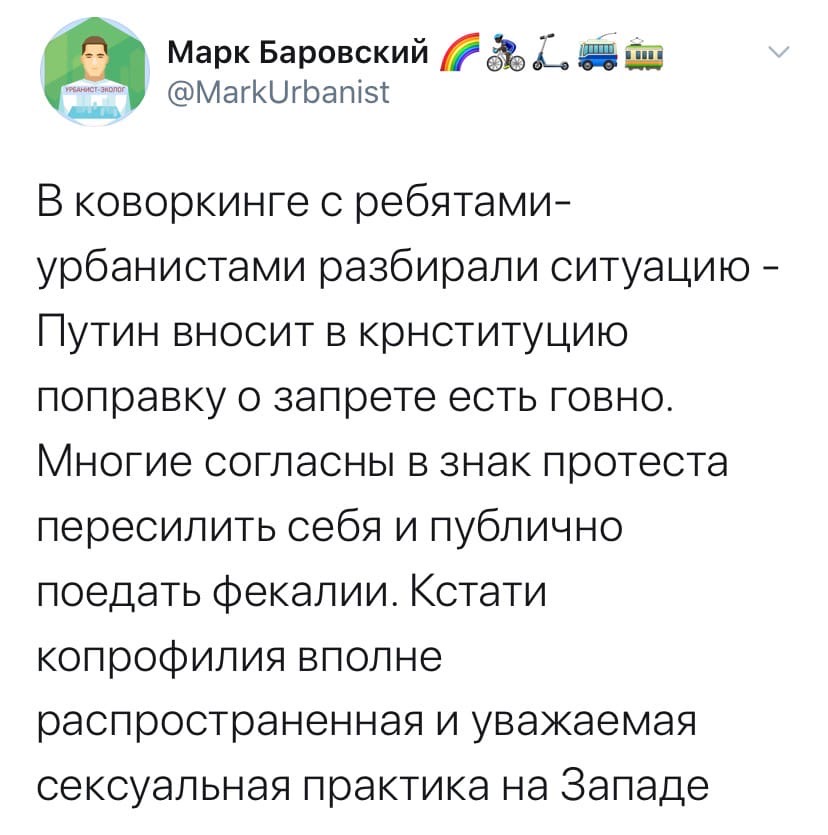Click the blue trolleybus emoji
Screen dimensions: 828x835
point(597,52)
